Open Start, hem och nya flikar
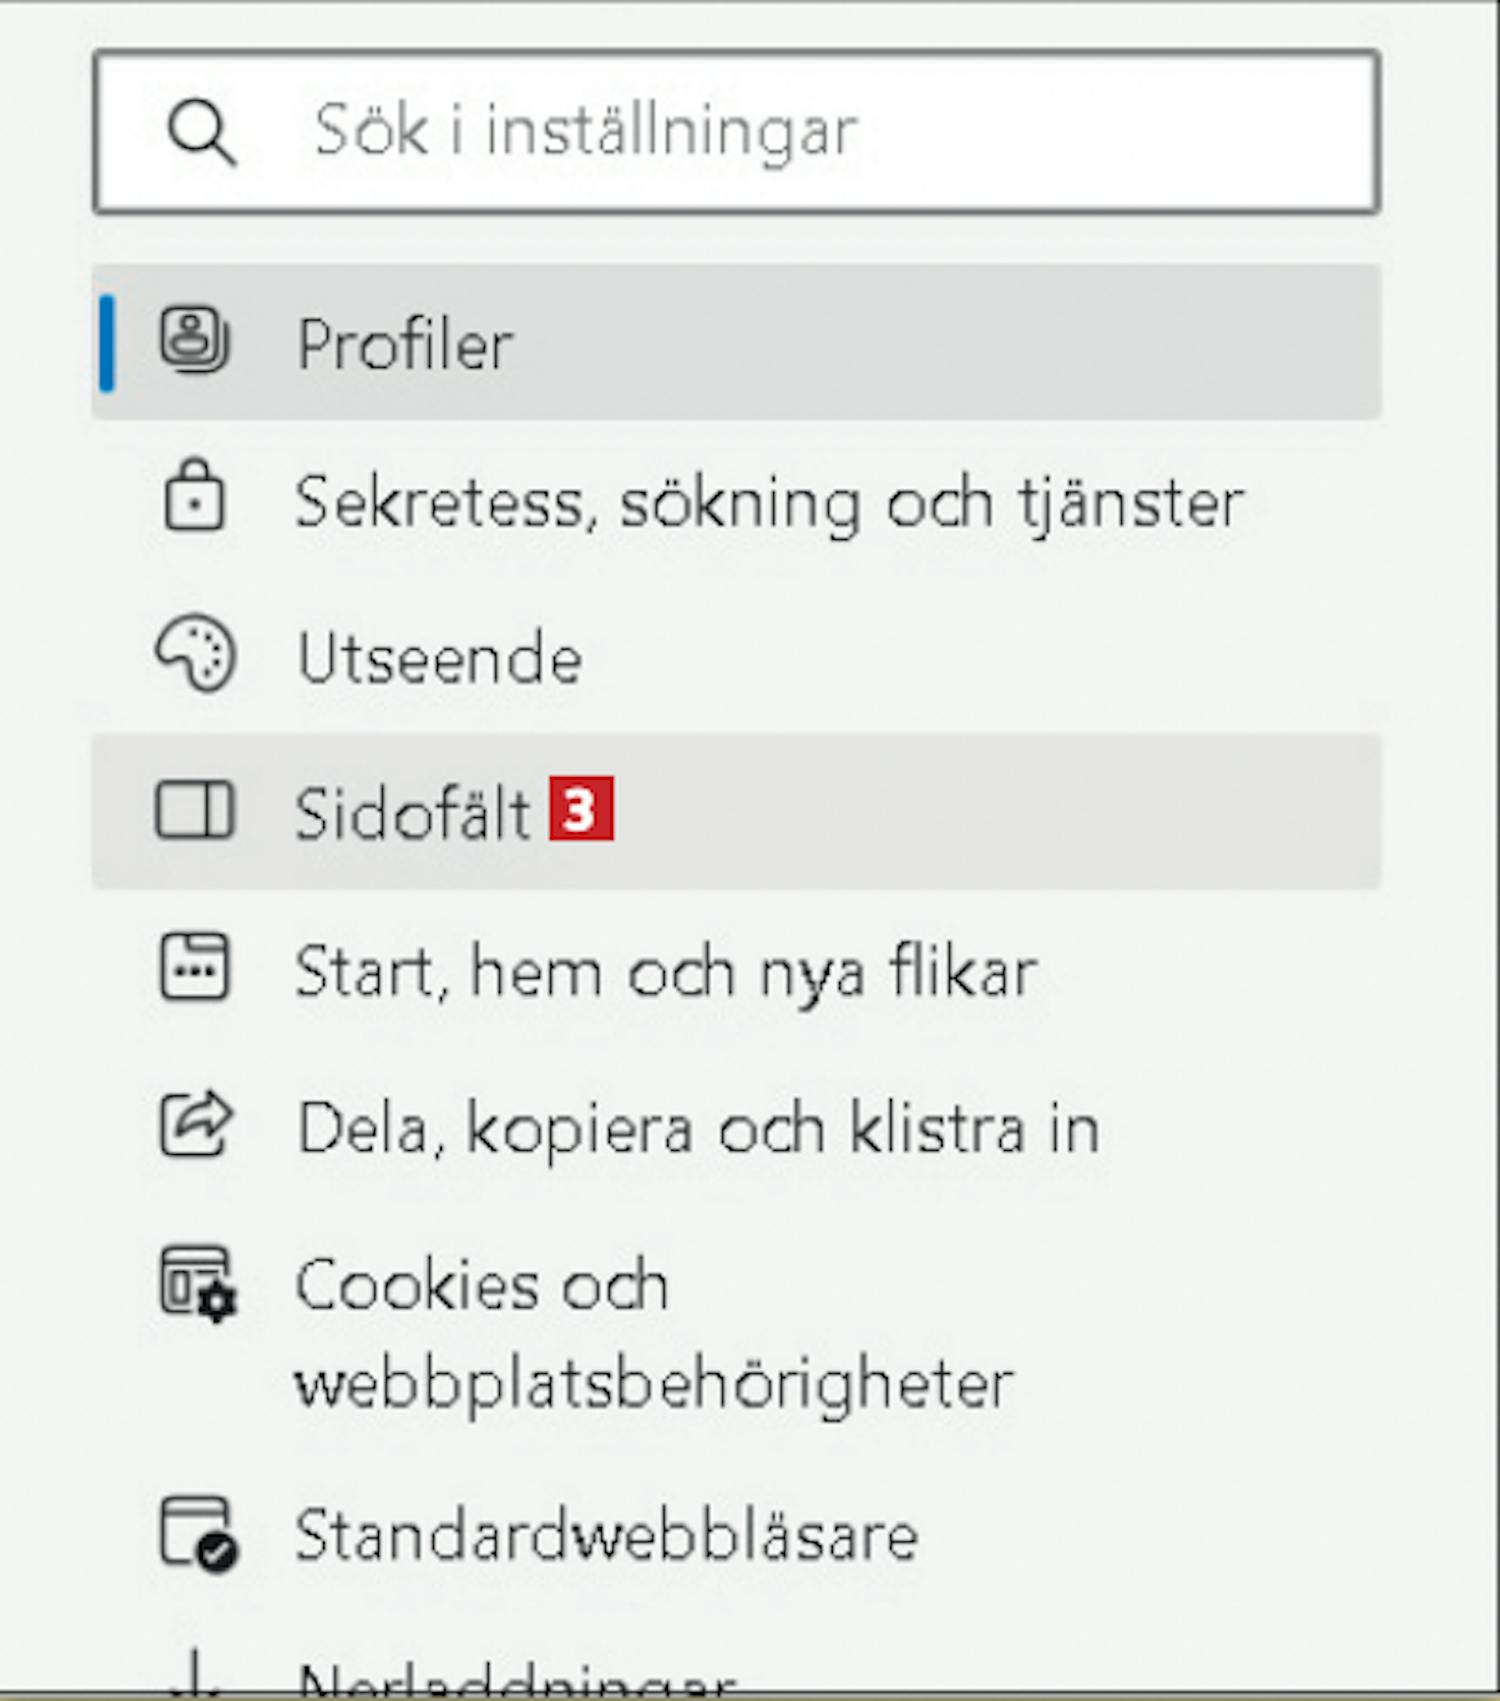 coord(666,971)
